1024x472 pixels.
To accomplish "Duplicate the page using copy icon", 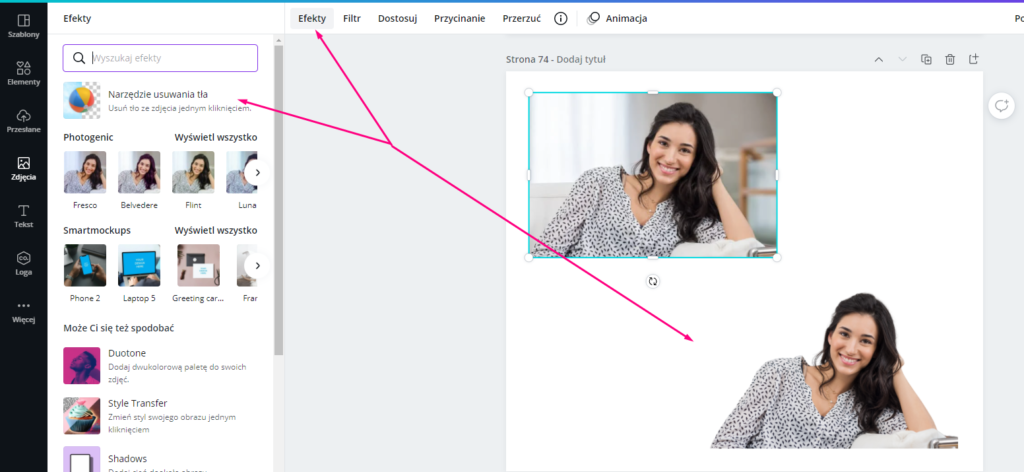I will click(x=926, y=60).
